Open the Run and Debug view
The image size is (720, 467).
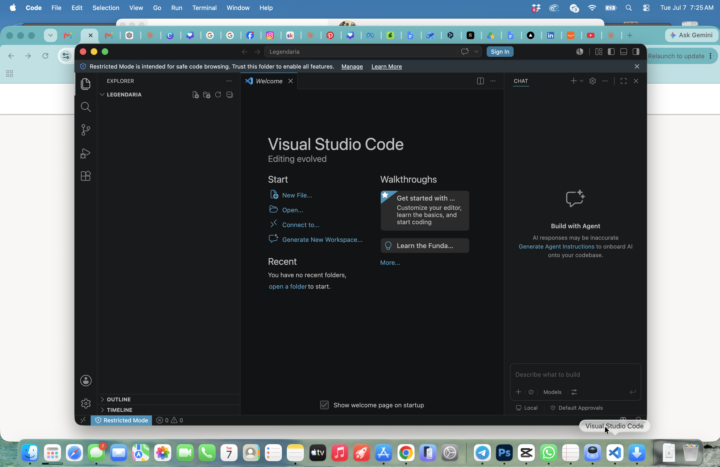(x=85, y=153)
